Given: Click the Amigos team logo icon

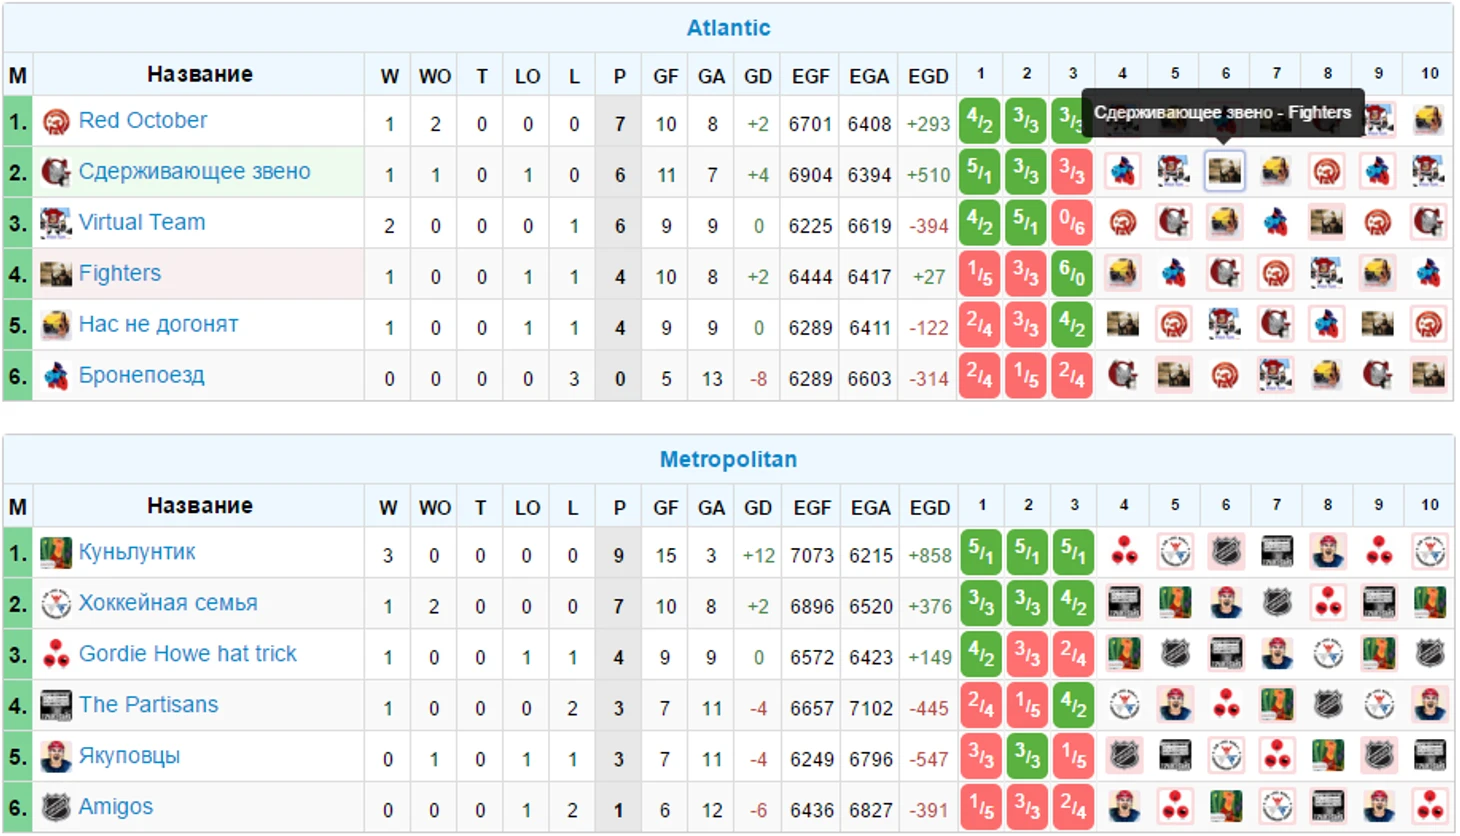Looking at the screenshot, I should 56,807.
